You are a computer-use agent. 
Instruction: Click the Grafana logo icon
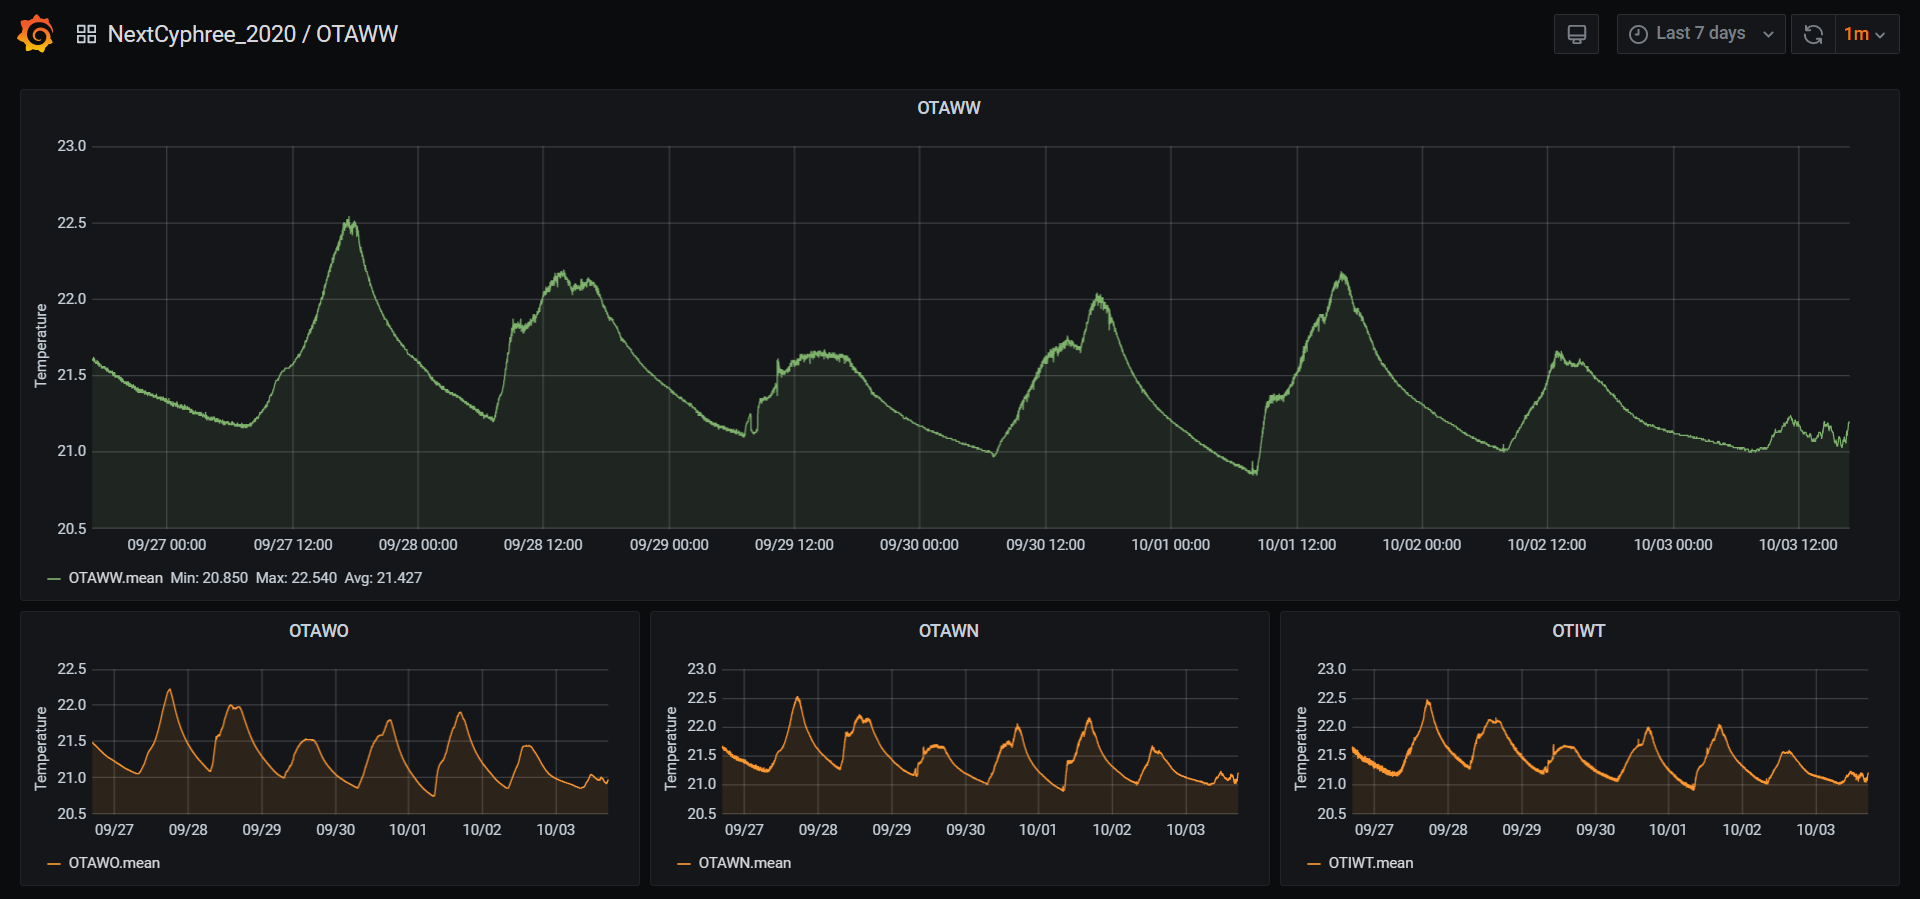[36, 34]
